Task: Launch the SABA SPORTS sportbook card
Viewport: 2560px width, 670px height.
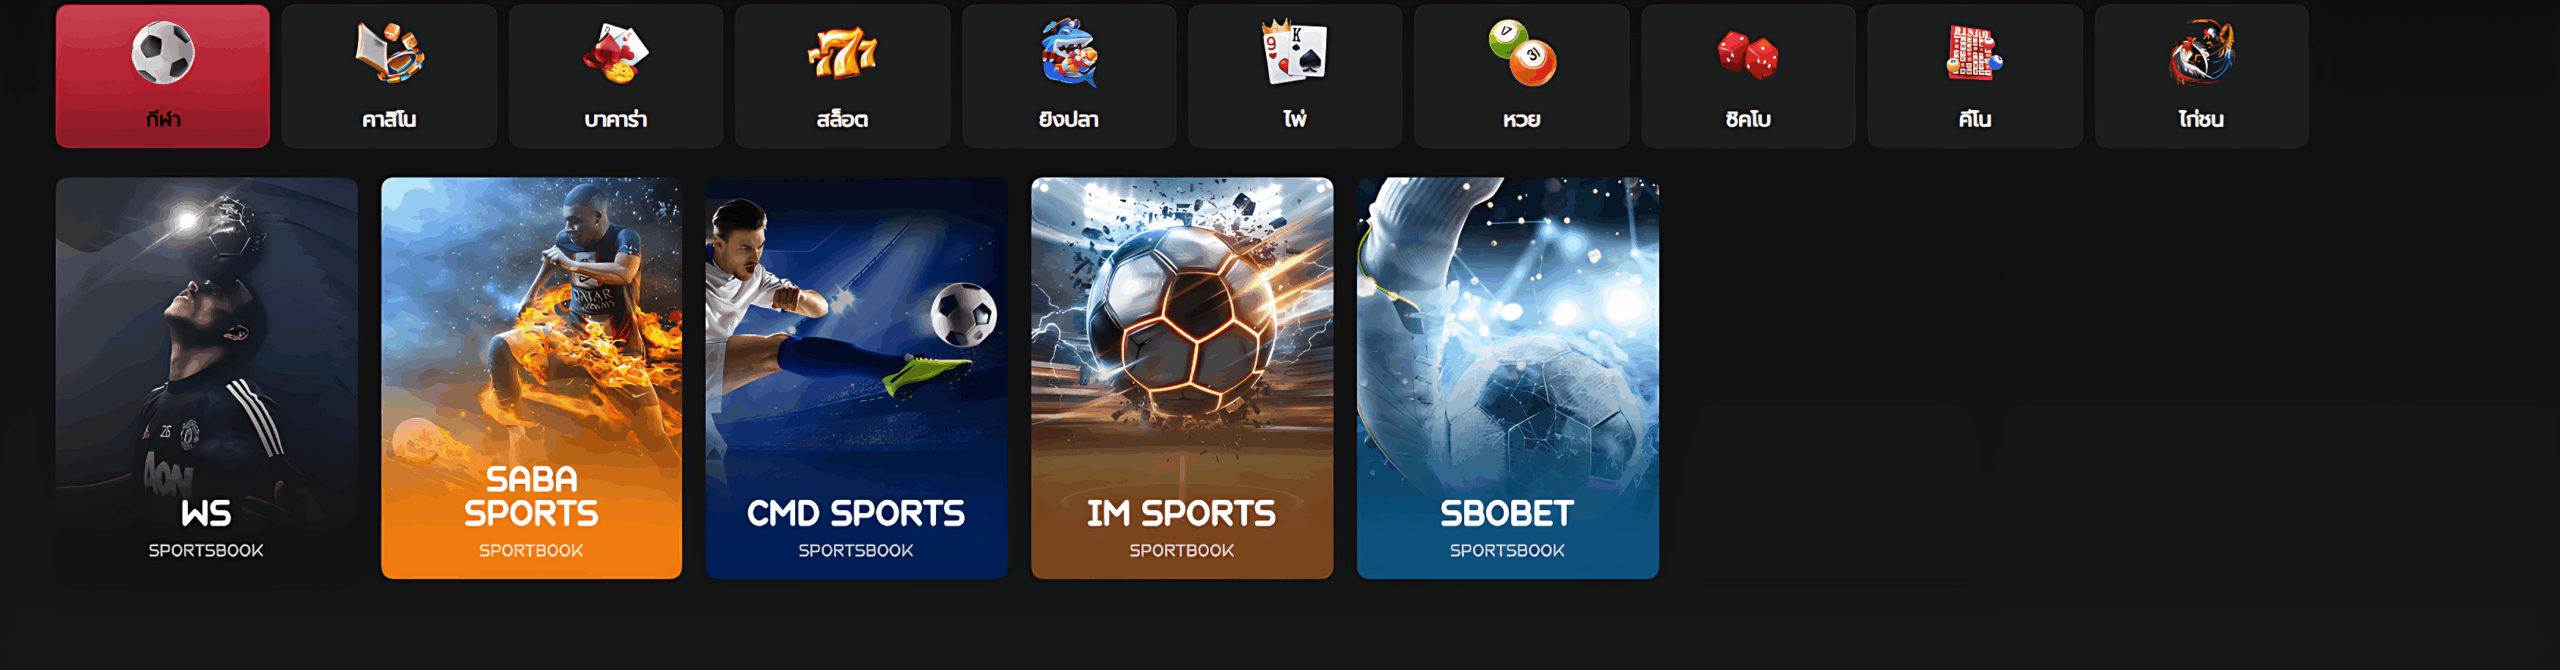Action: tap(531, 378)
